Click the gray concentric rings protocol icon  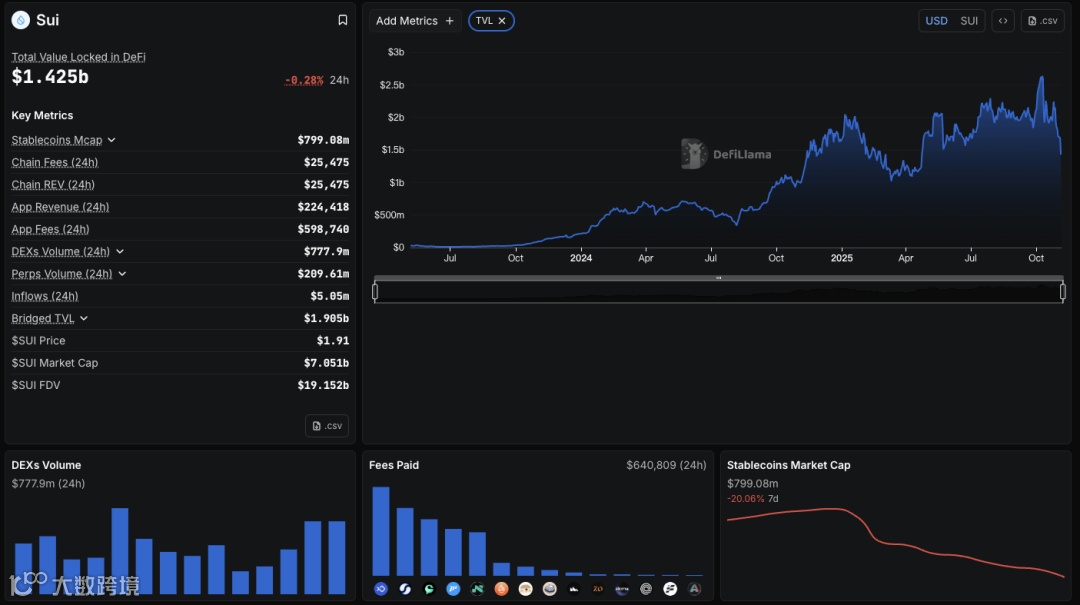pyautogui.click(x=646, y=588)
